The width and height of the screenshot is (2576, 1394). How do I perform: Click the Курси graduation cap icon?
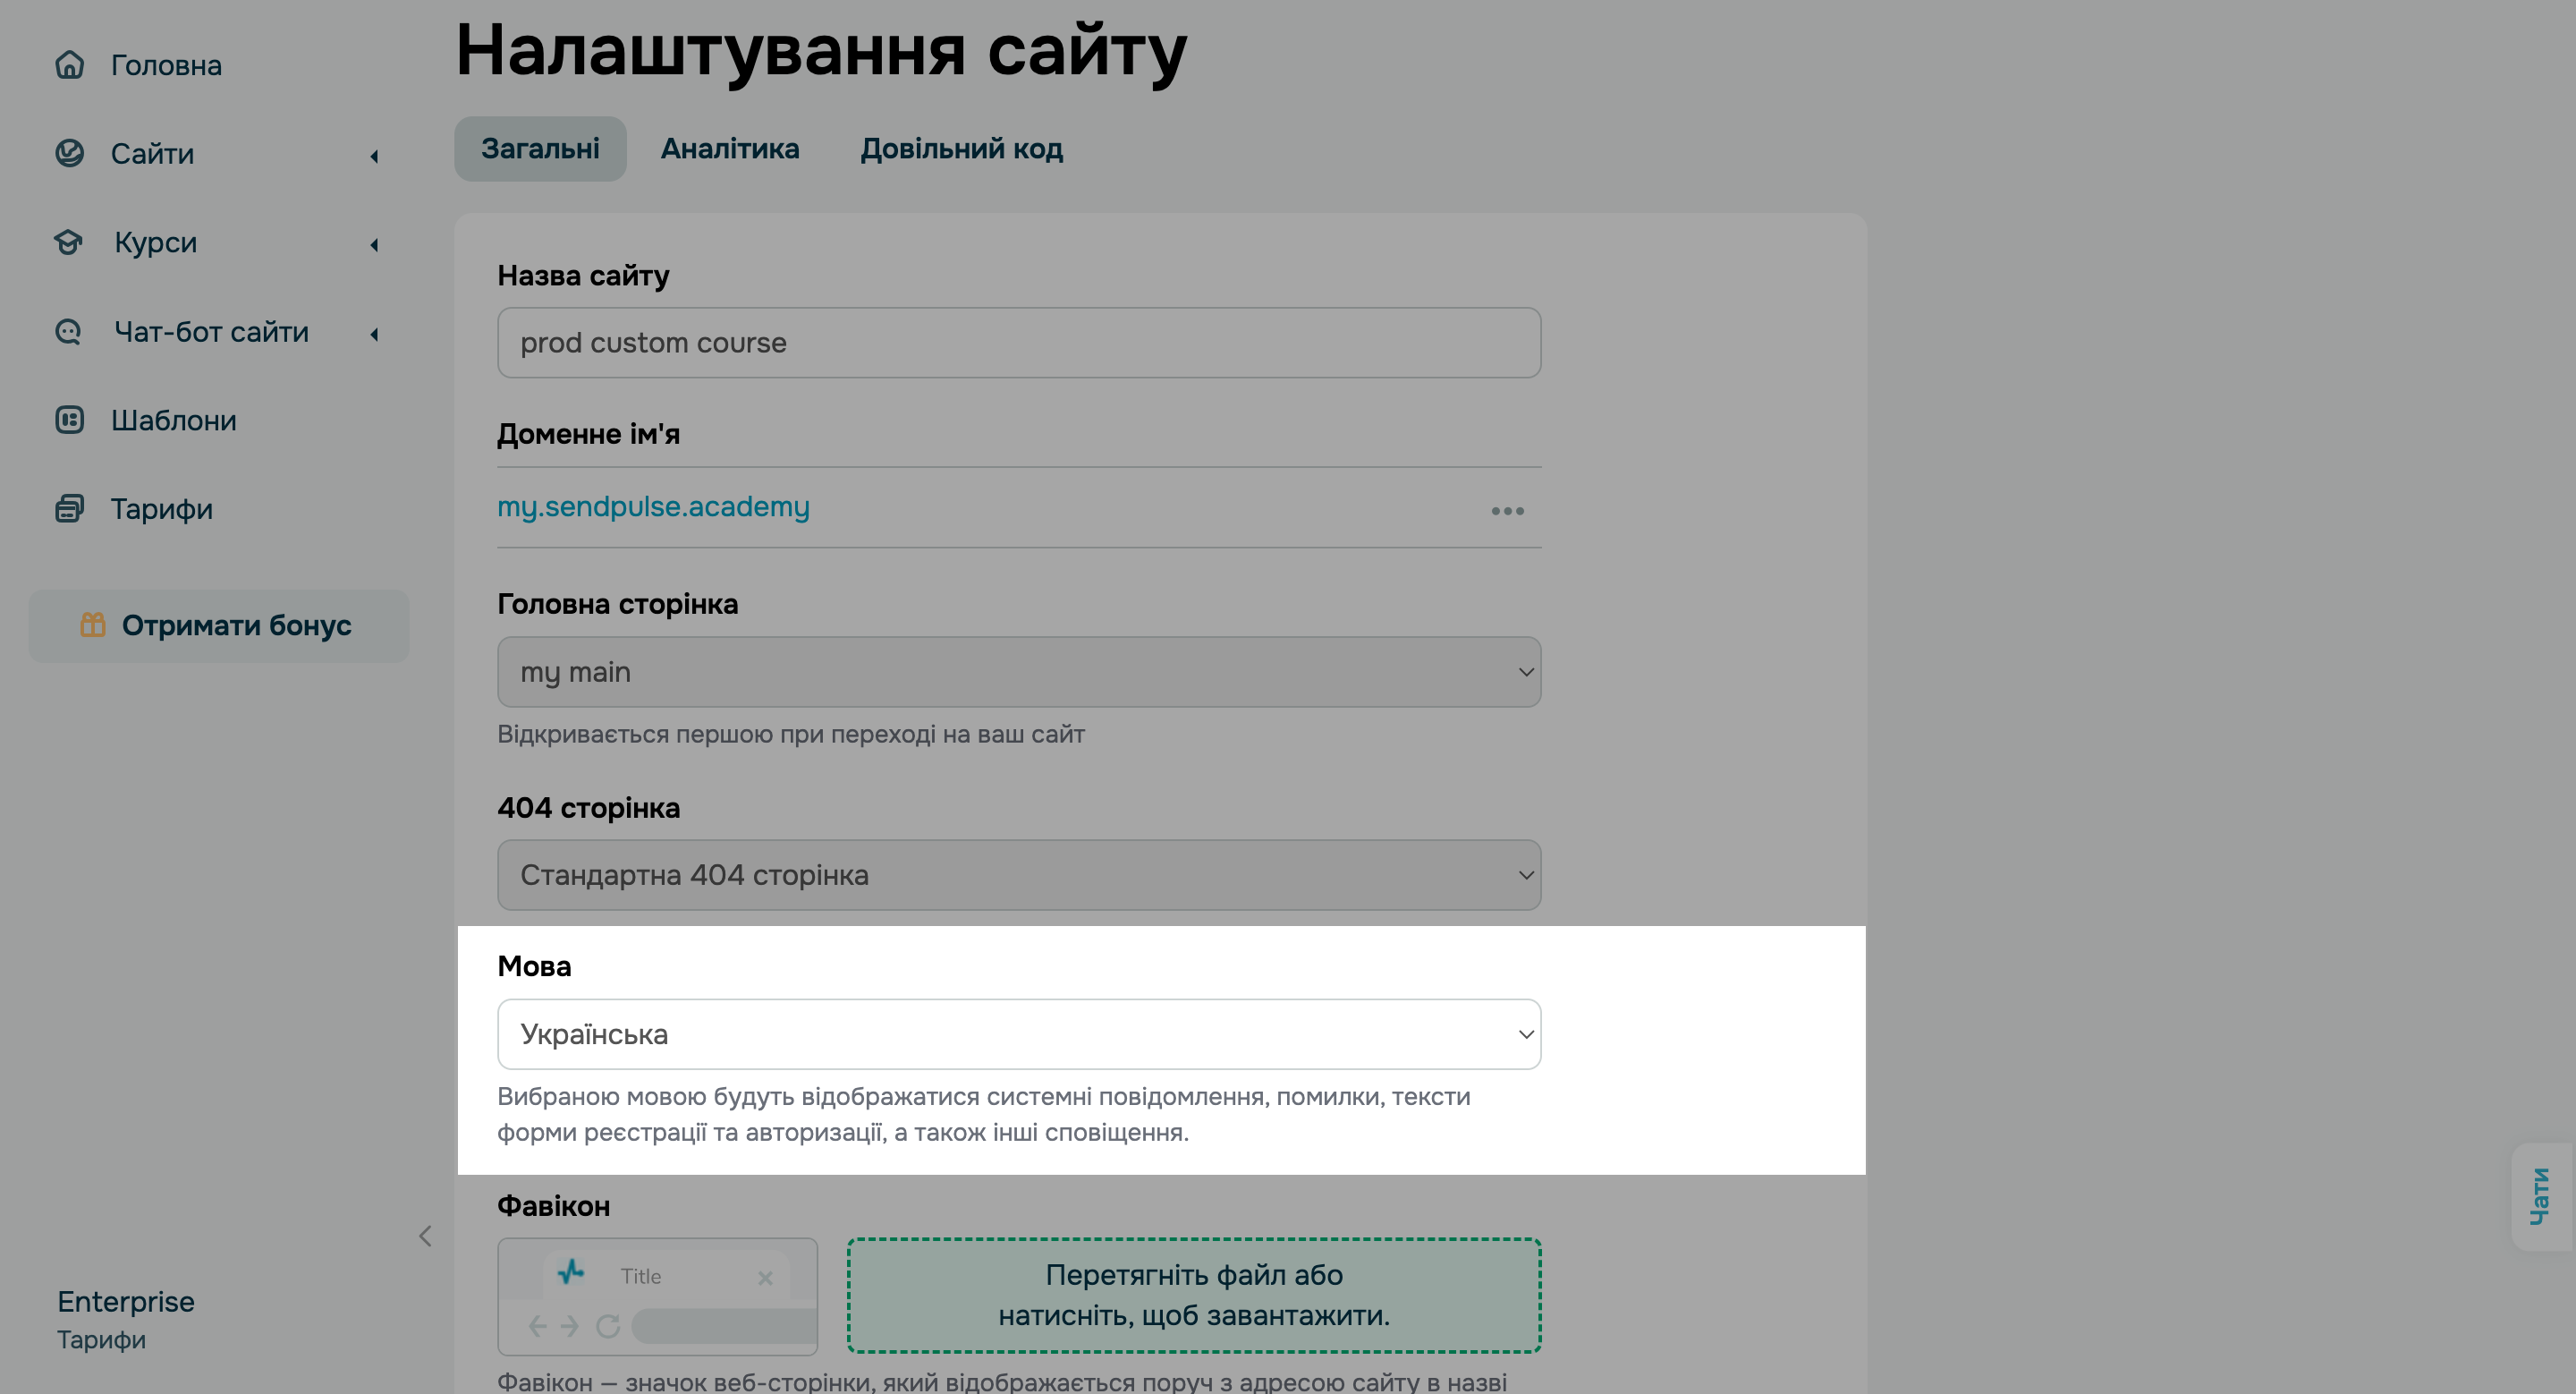point(69,242)
